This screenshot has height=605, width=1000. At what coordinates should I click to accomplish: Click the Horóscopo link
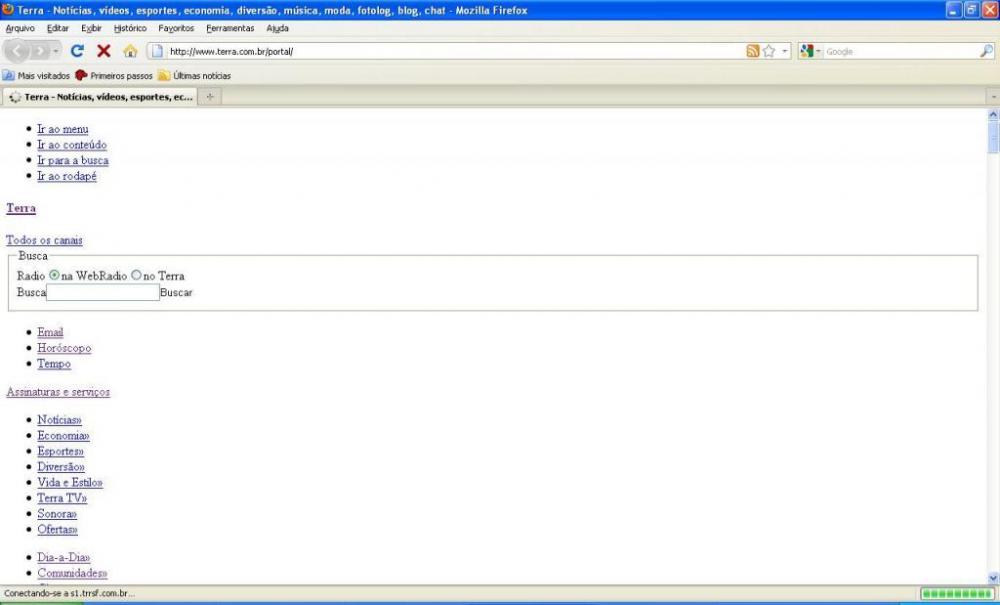coord(64,348)
